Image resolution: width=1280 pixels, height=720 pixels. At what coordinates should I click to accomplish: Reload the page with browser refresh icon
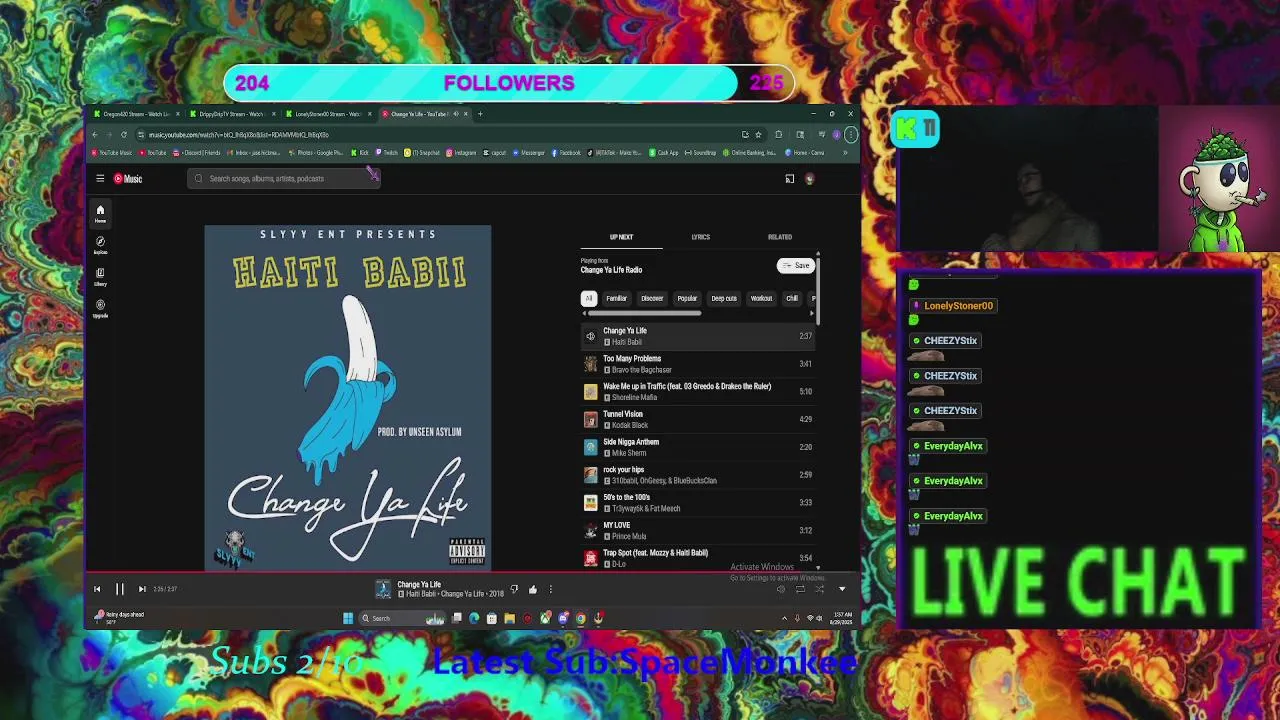tap(124, 135)
